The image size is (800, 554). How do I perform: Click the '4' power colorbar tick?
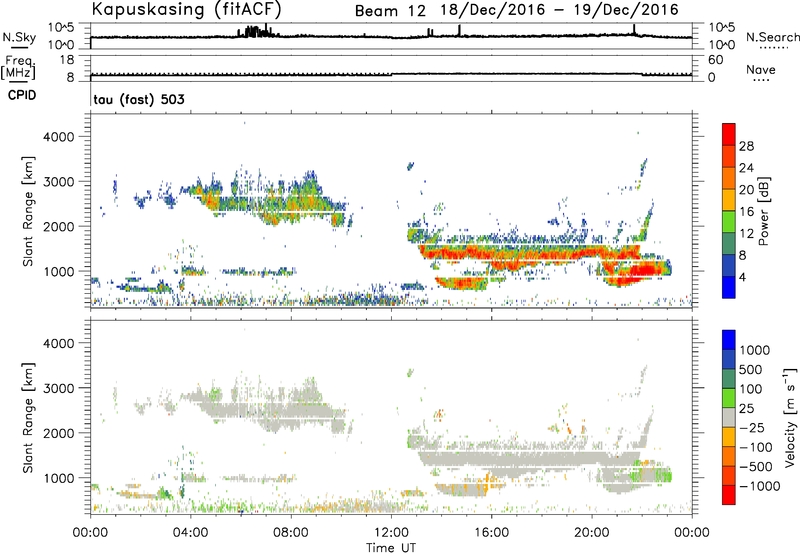[x=742, y=277]
